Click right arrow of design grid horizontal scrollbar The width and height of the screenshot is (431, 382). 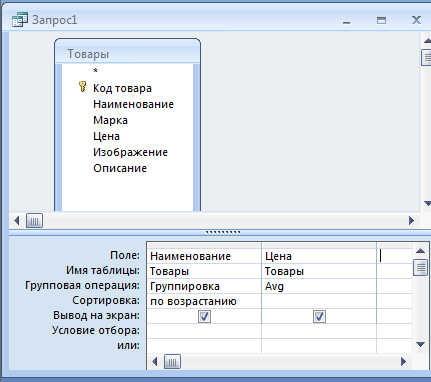pos(404,362)
